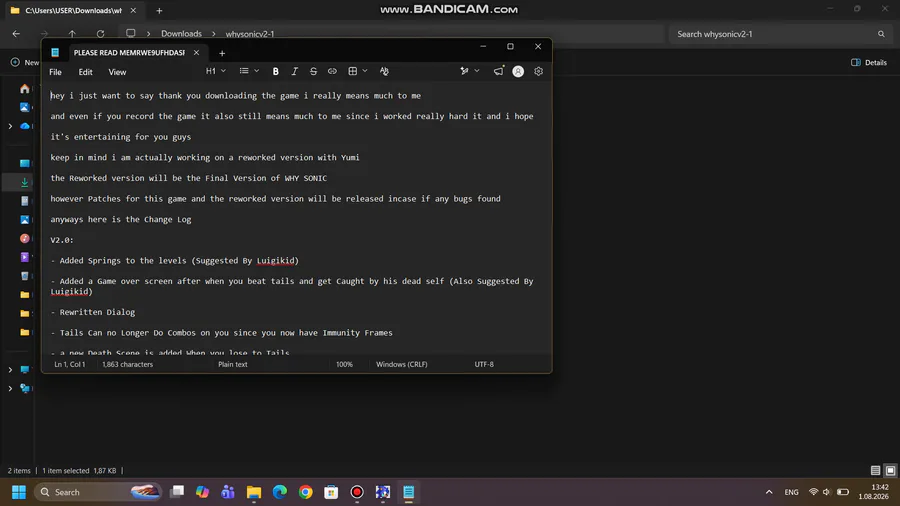The image size is (900, 506).
Task: Open Copilot from the taskbar
Action: [x=203, y=492]
